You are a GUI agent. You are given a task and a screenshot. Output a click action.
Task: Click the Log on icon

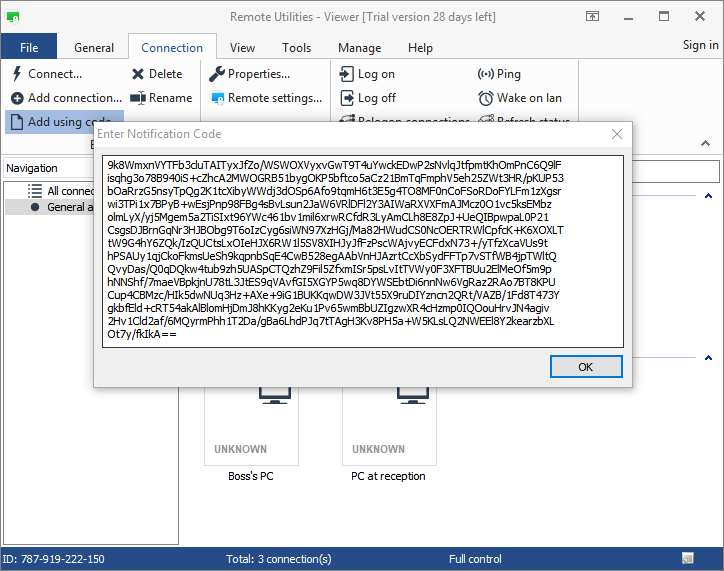(346, 74)
